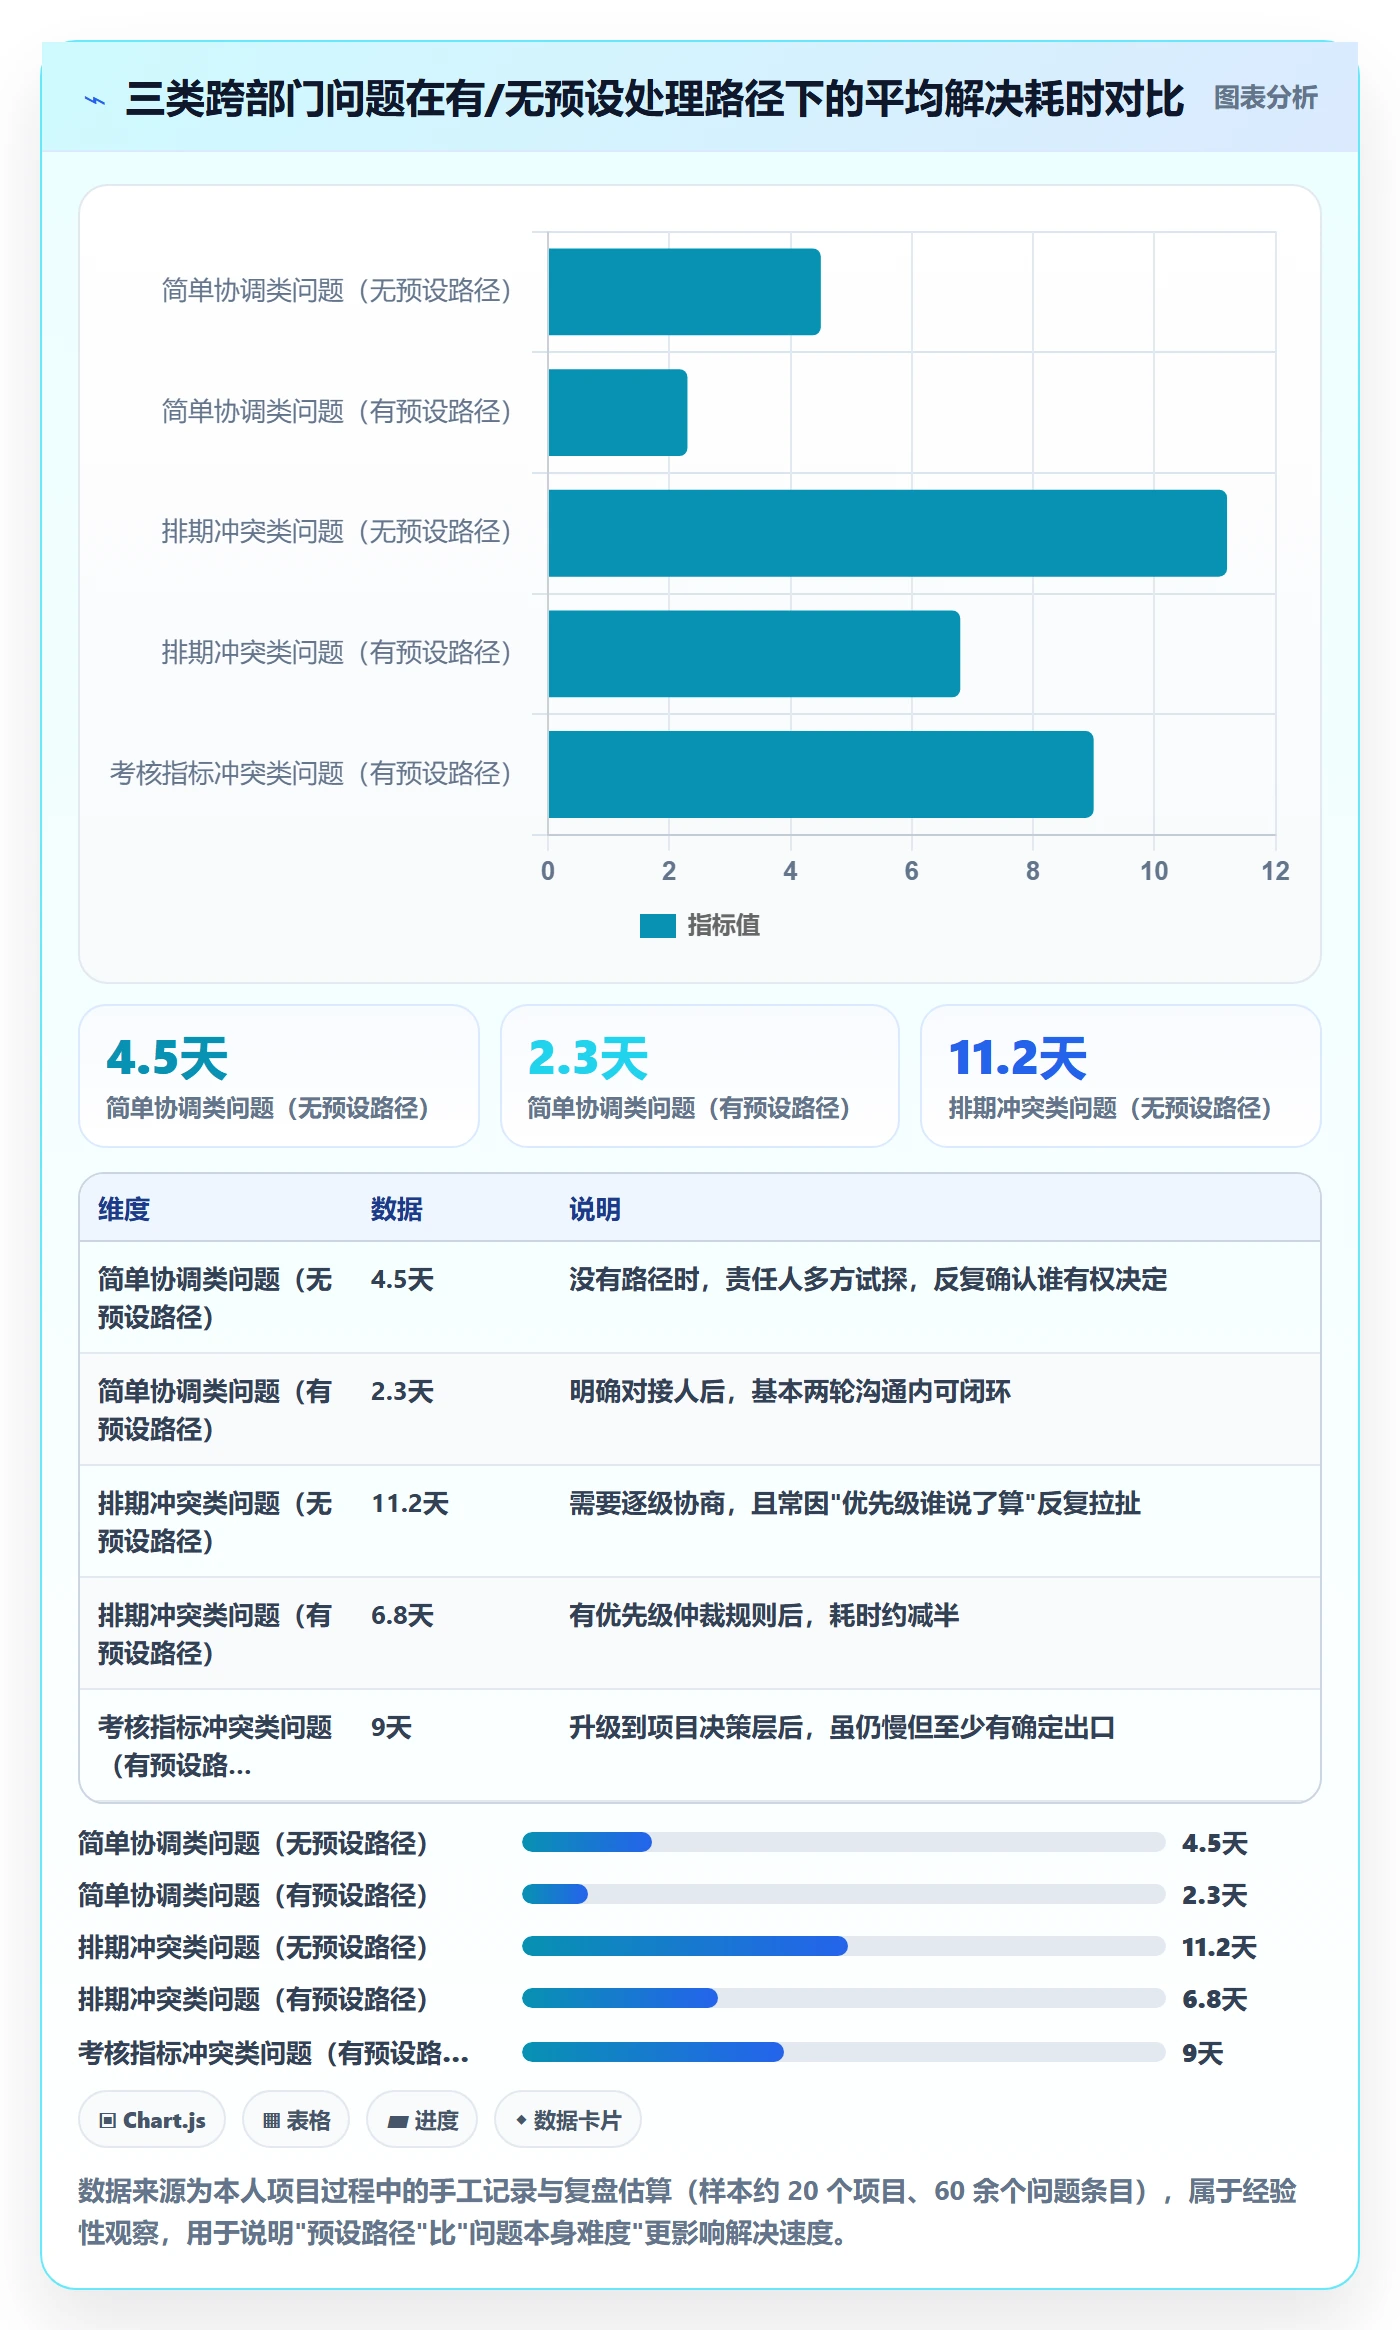Click the 数据 column header
The width and height of the screenshot is (1400, 2330).
(397, 1209)
